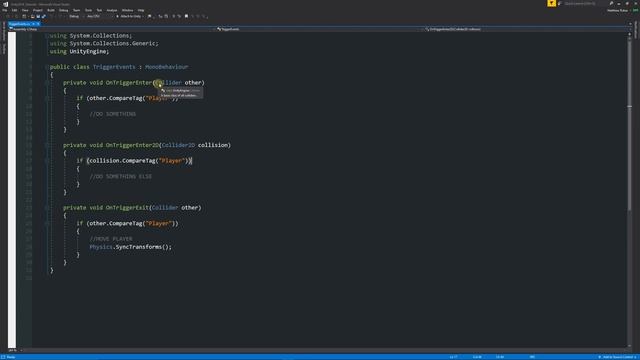
Task: Click the //DO SOMETHING ELSE comment
Action: [x=121, y=176]
